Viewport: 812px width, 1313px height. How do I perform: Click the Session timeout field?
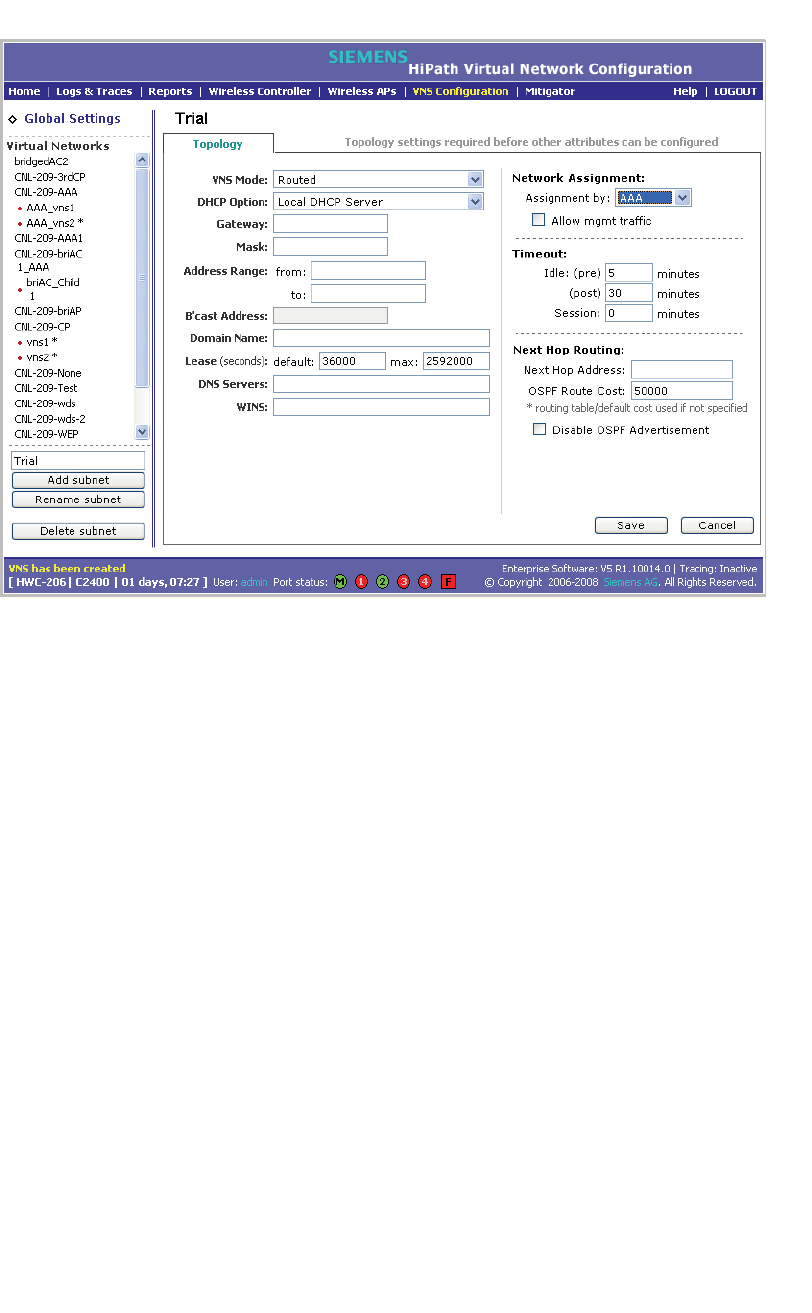point(629,313)
